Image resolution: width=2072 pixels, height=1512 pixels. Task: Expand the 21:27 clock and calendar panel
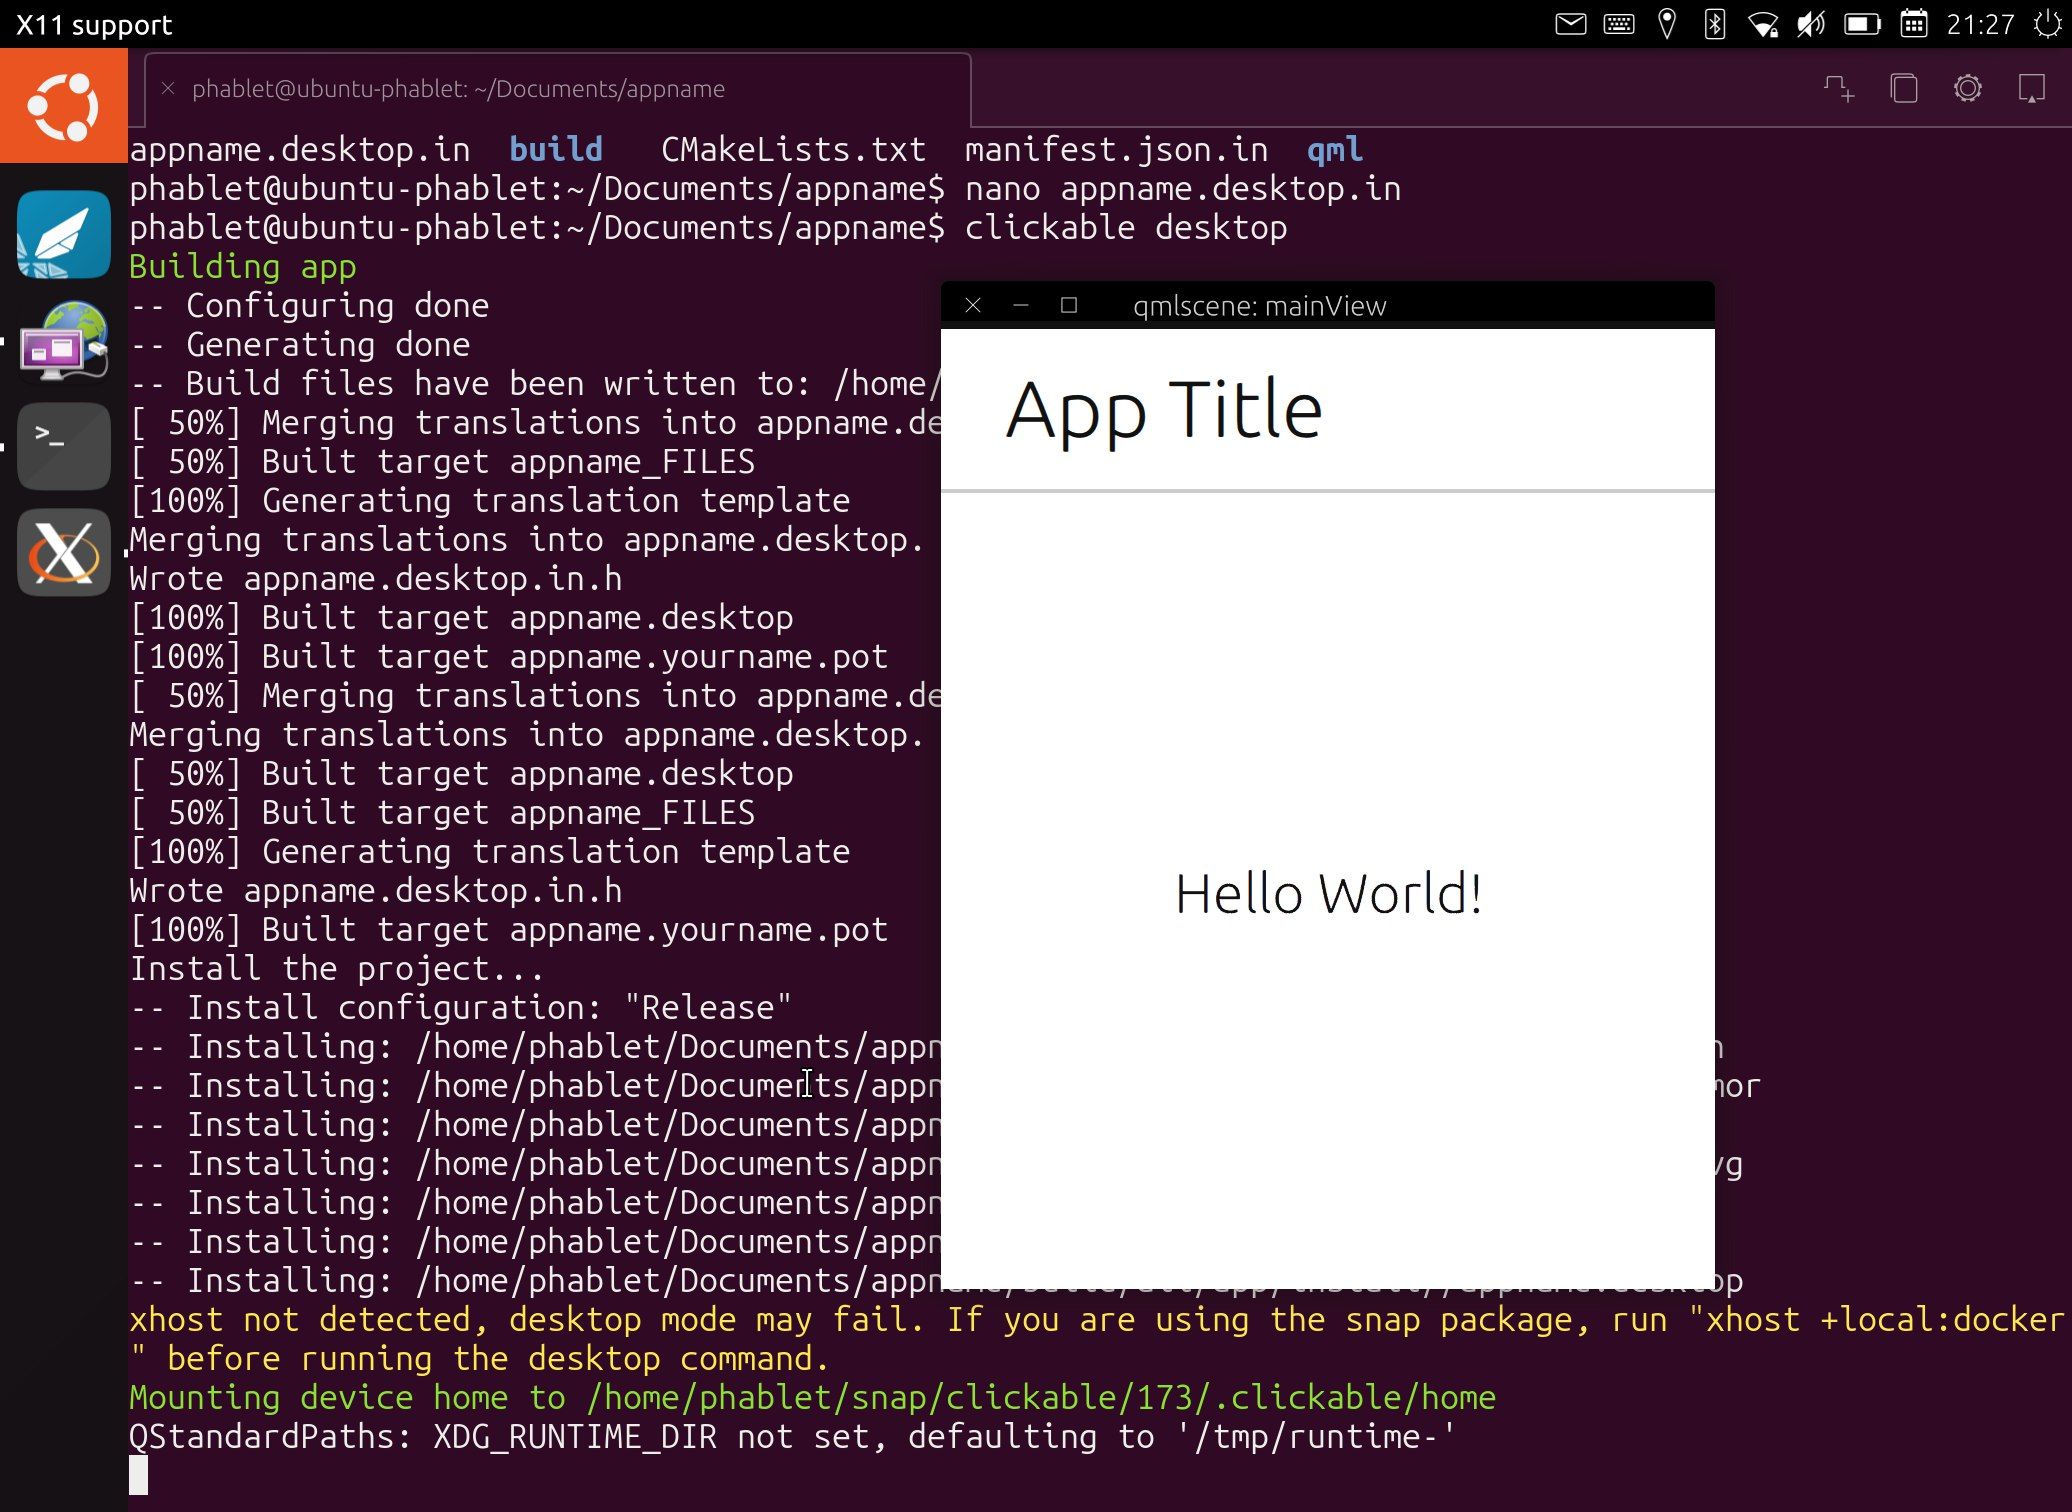point(1979,24)
